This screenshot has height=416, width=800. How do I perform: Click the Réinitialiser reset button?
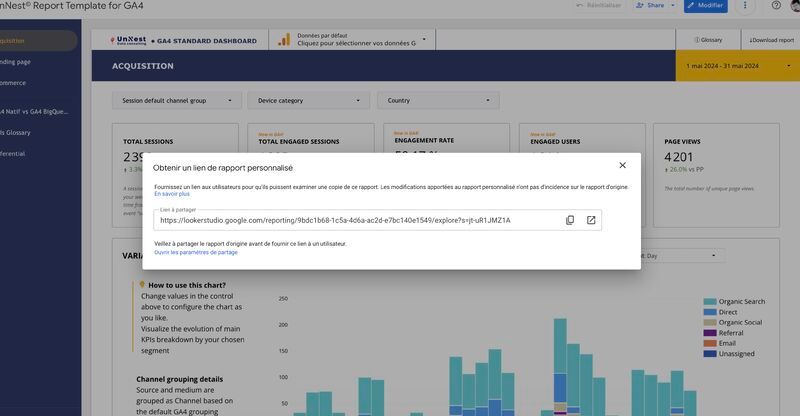tap(599, 6)
